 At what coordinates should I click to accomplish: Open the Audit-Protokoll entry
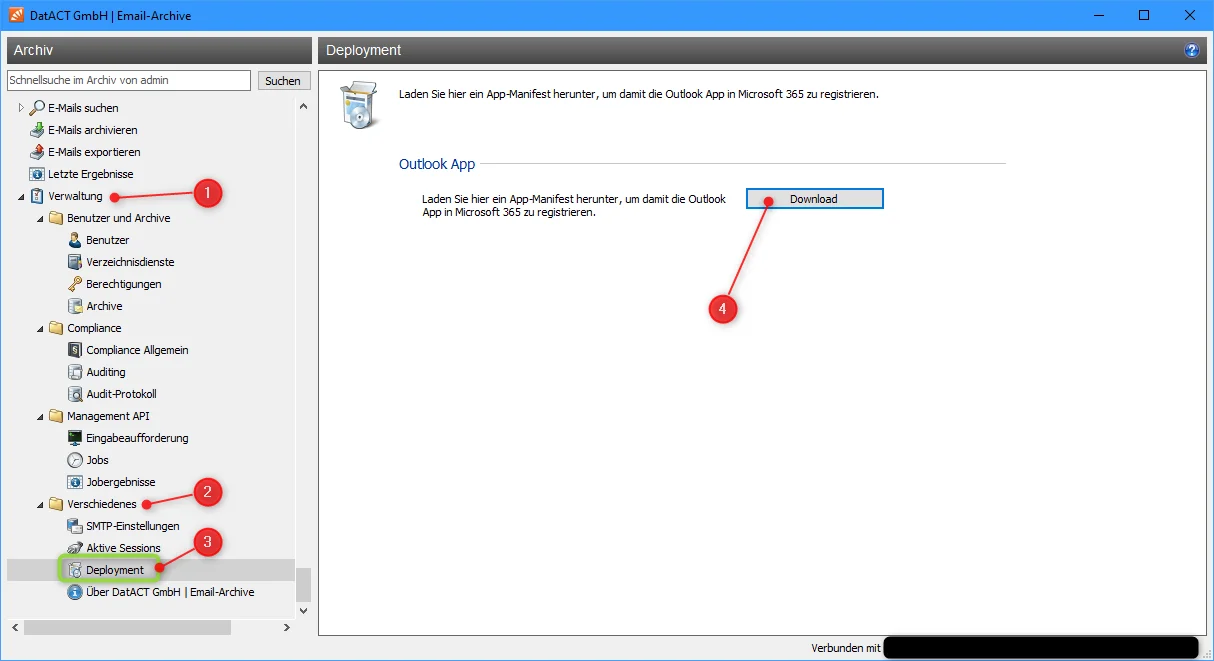click(121, 394)
